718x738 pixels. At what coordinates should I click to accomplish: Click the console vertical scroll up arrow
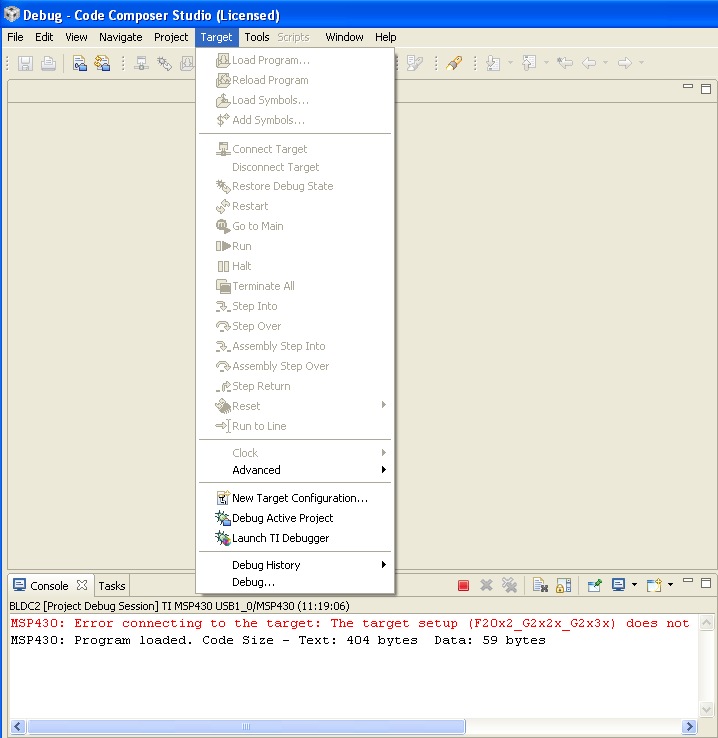[x=706, y=623]
